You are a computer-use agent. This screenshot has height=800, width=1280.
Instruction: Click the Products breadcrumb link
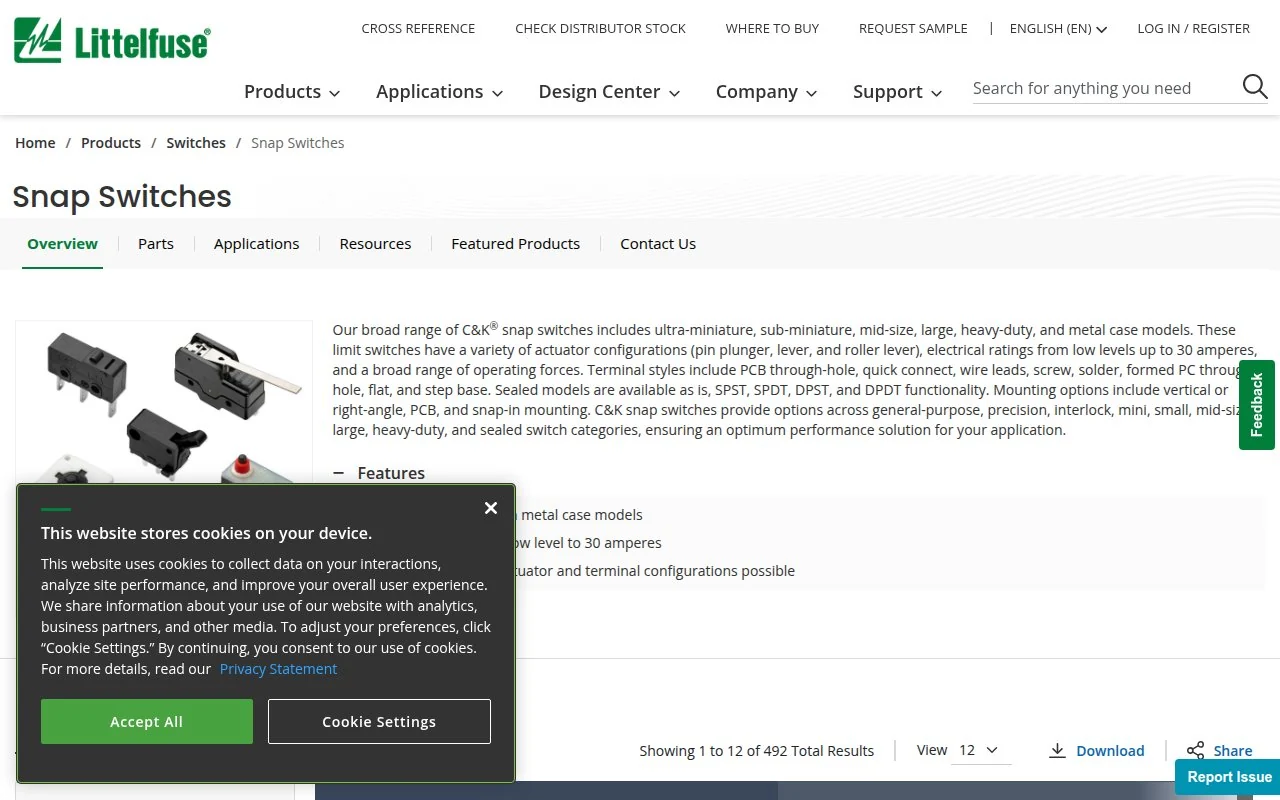coord(111,143)
